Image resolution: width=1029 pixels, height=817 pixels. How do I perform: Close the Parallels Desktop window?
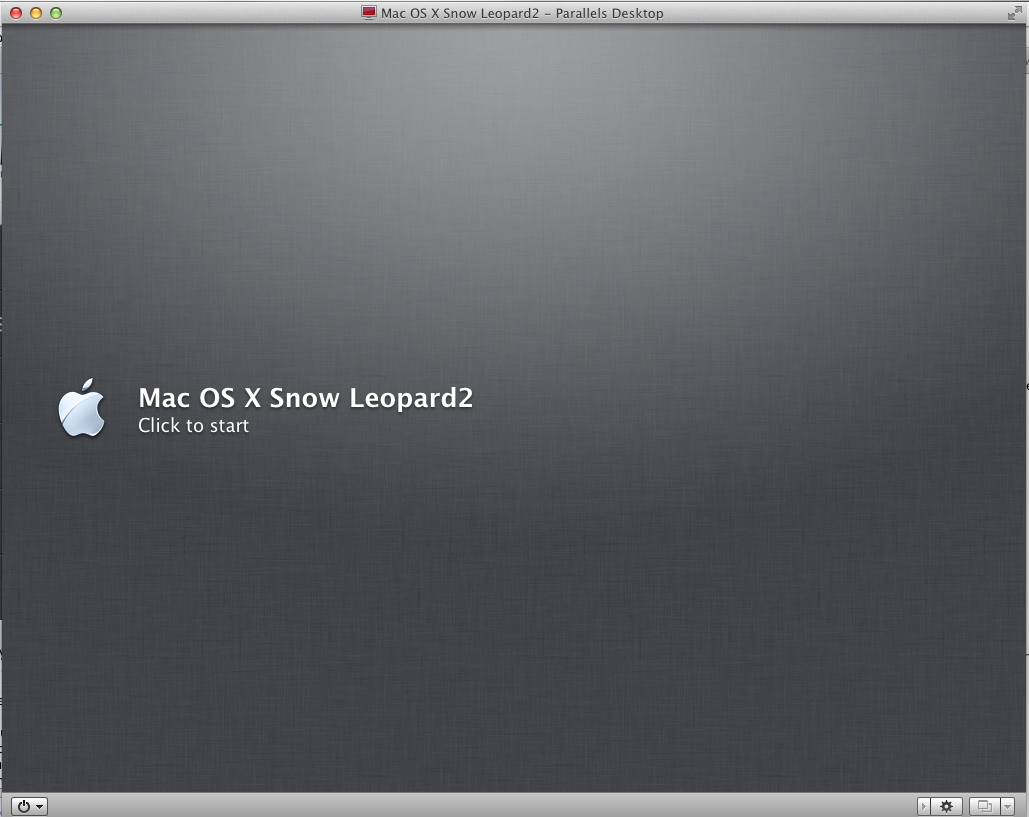(x=16, y=13)
